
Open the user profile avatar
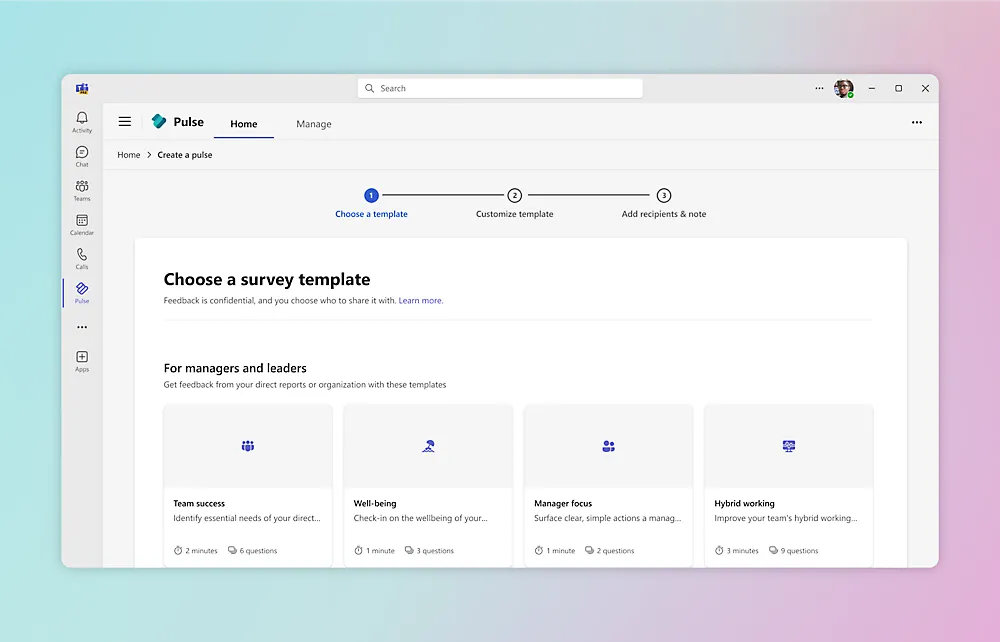pyautogui.click(x=844, y=88)
